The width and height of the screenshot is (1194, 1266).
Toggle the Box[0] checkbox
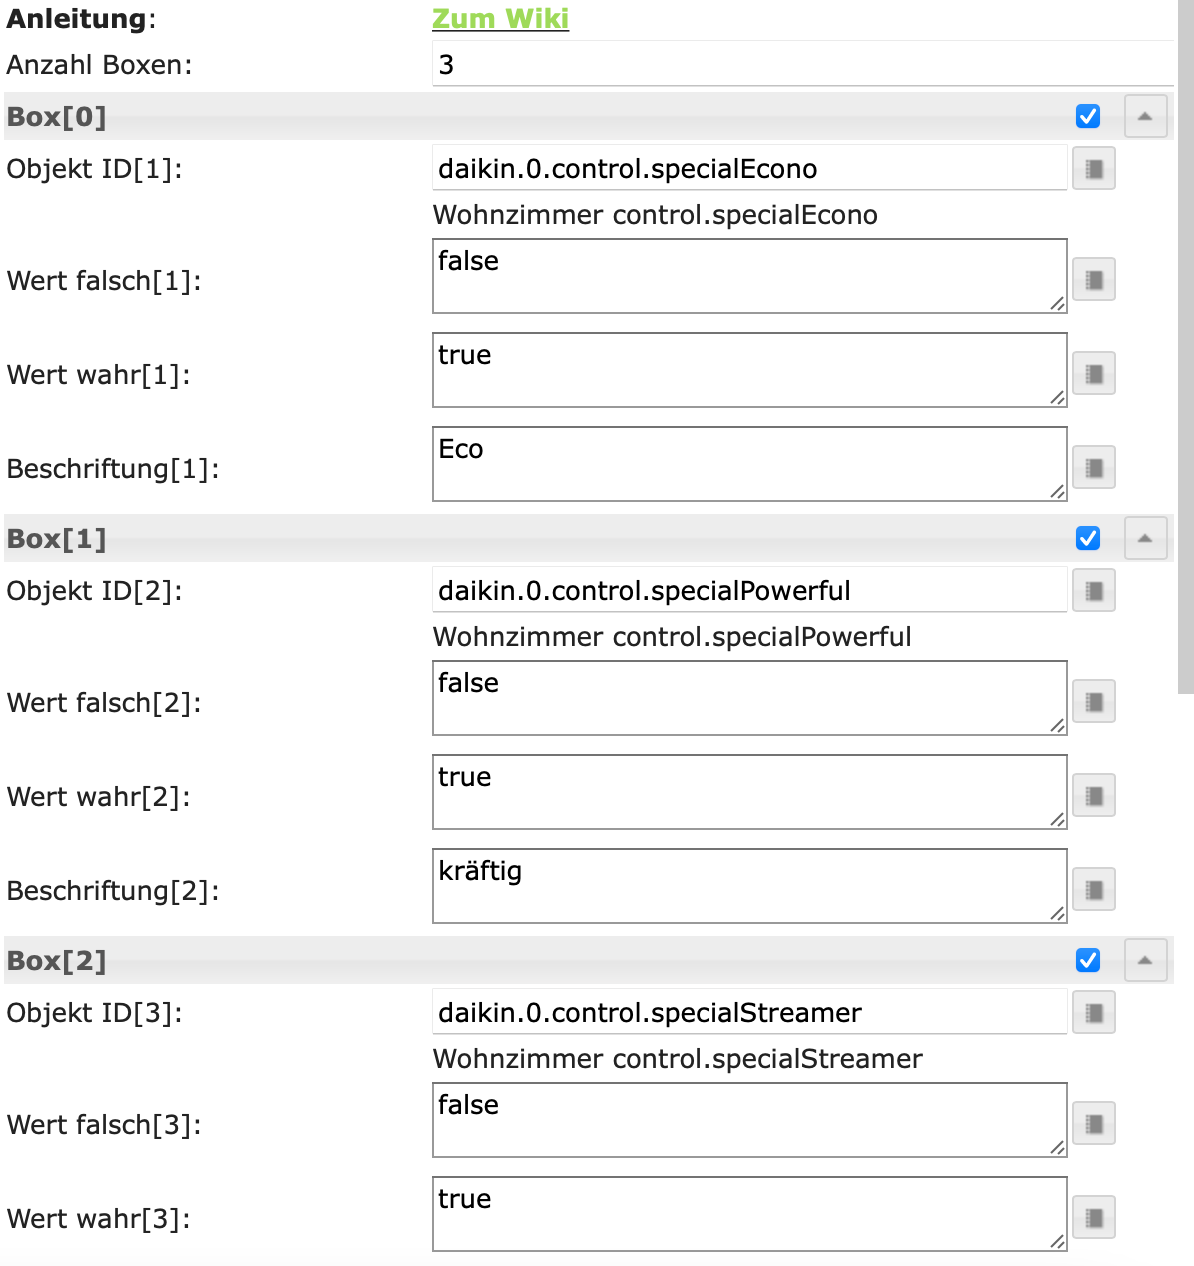pos(1088,117)
